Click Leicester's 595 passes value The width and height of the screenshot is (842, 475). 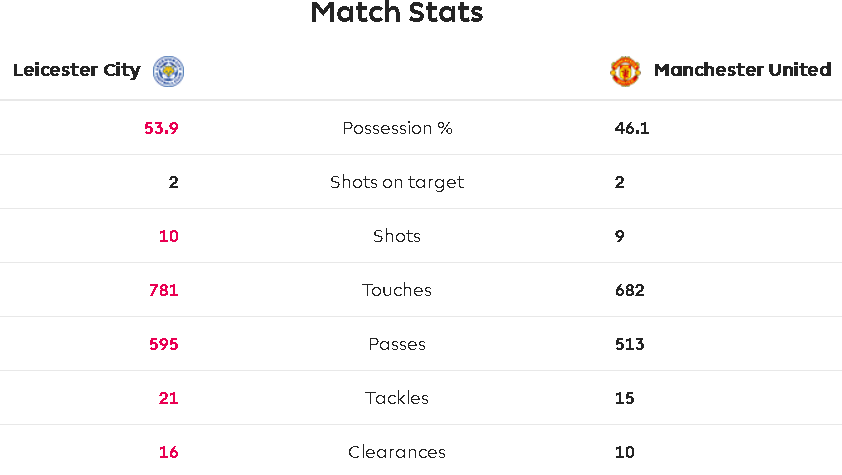tap(164, 344)
